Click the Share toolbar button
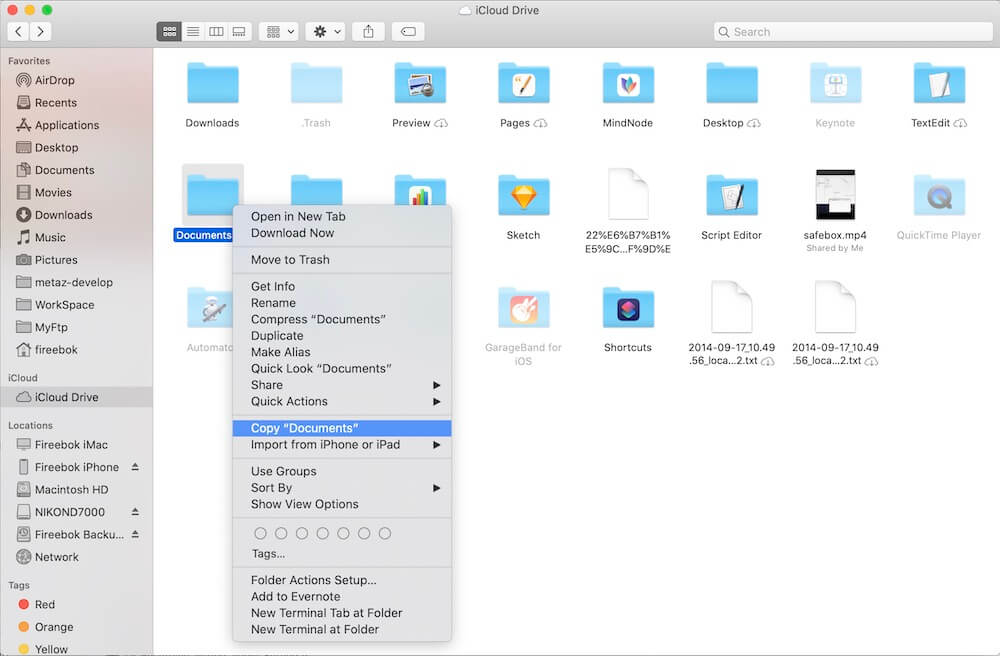This screenshot has height=656, width=1000. [x=368, y=32]
